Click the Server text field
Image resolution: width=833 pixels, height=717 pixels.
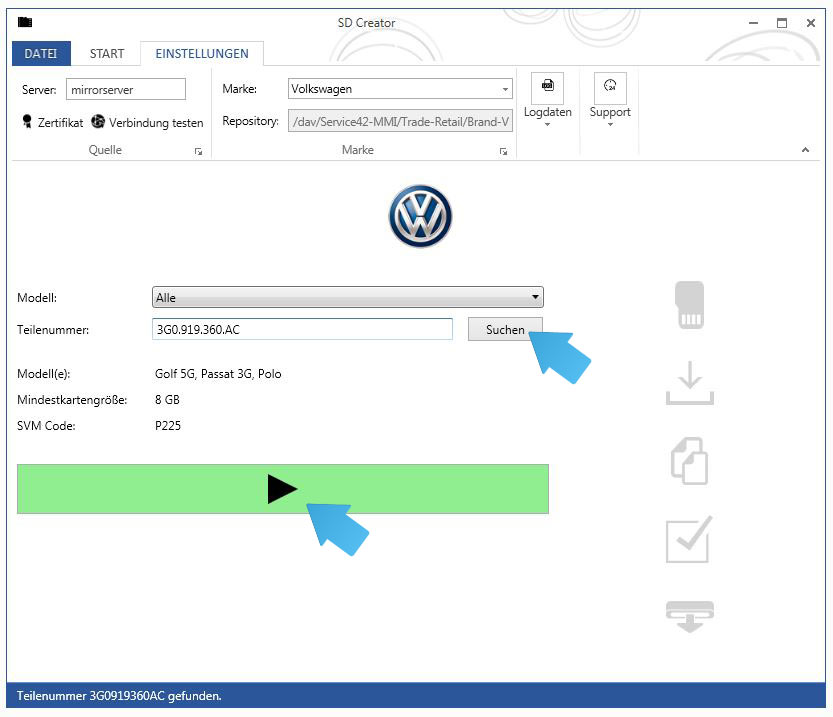(x=126, y=89)
